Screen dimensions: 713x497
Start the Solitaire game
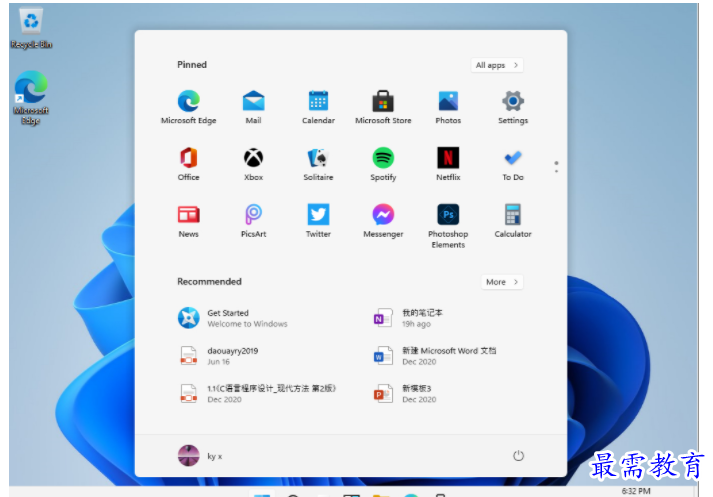[x=318, y=164]
